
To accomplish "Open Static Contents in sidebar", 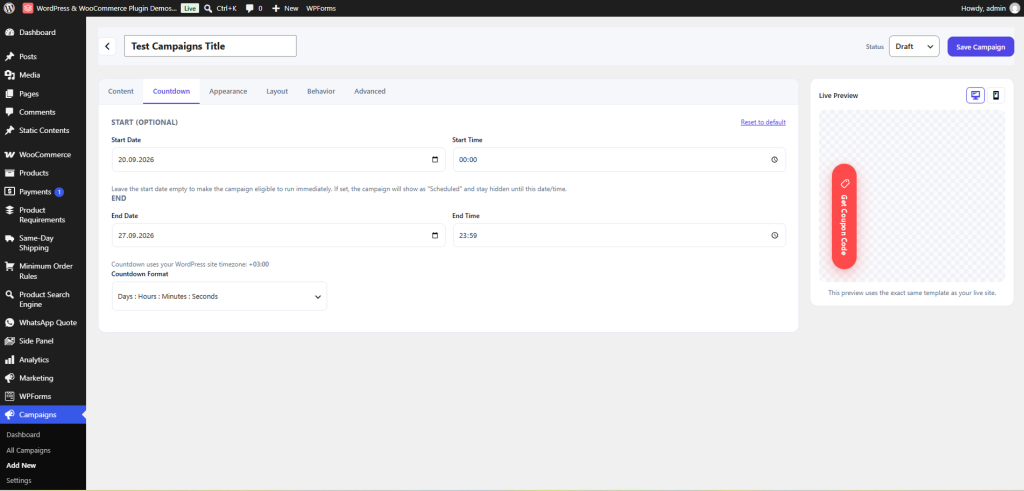I will coord(43,130).
